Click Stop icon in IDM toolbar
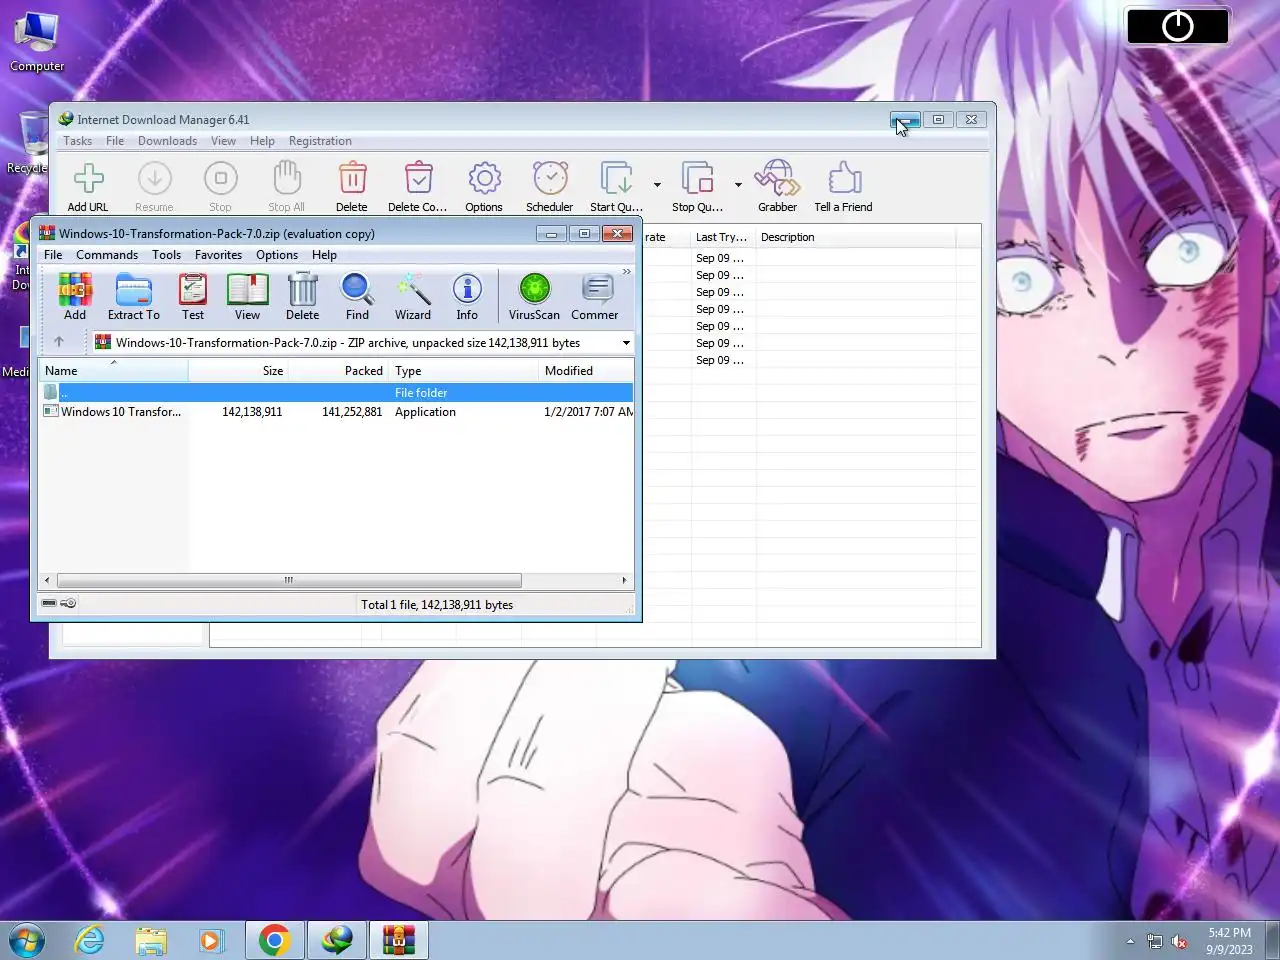 220,187
